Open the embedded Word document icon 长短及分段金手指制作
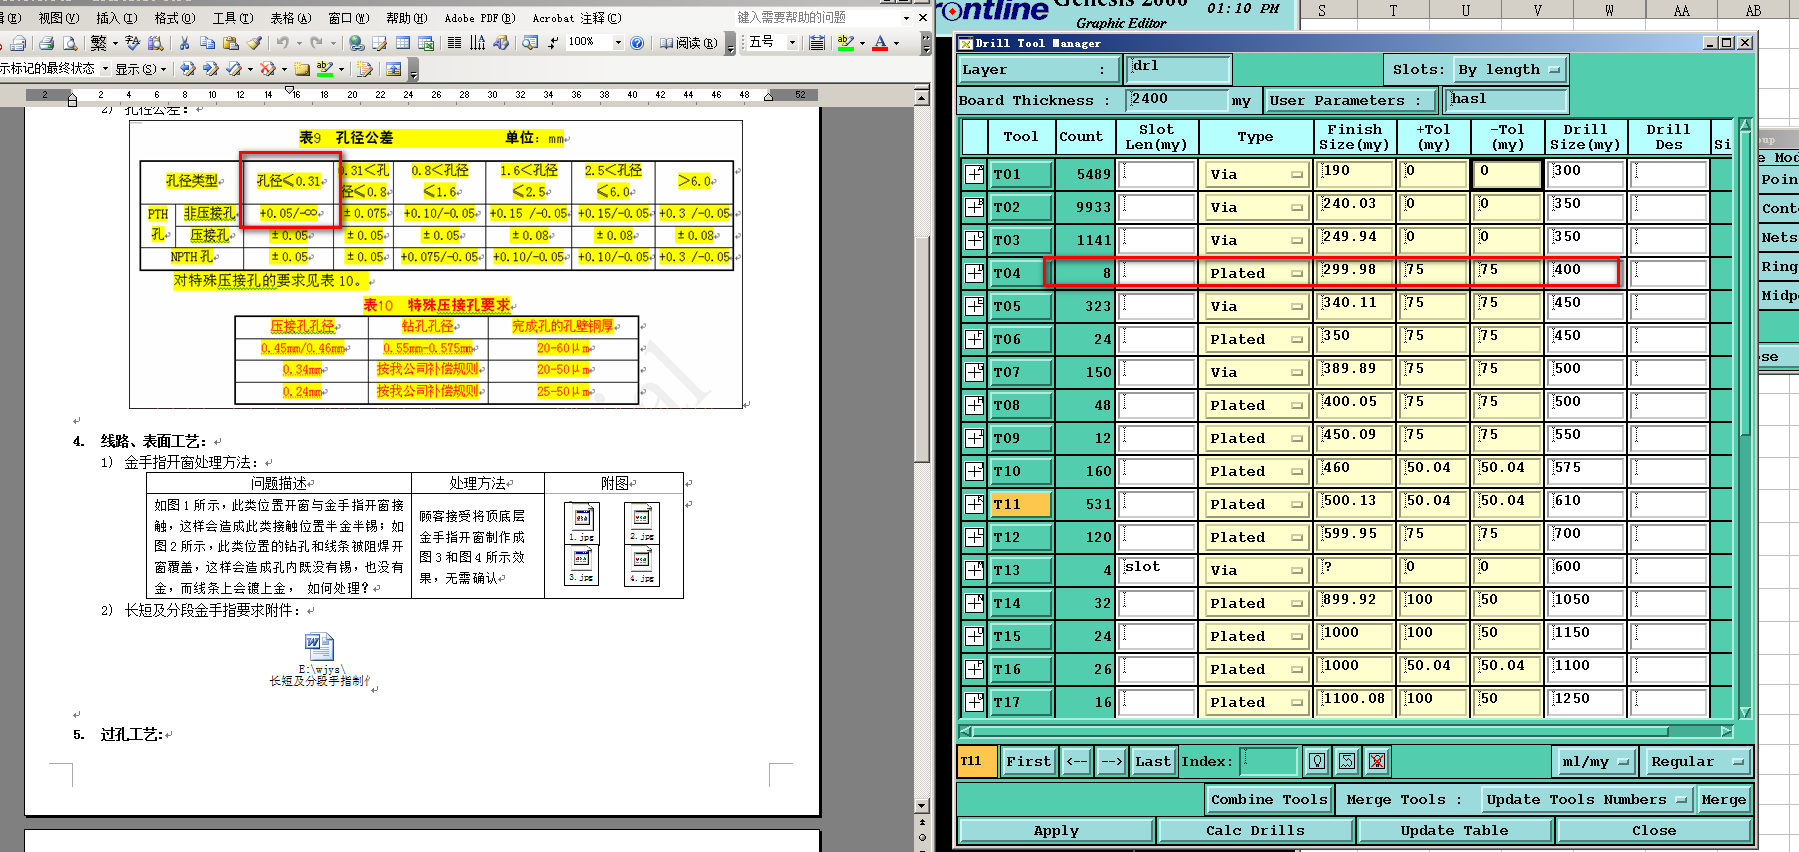1799x852 pixels. (319, 660)
